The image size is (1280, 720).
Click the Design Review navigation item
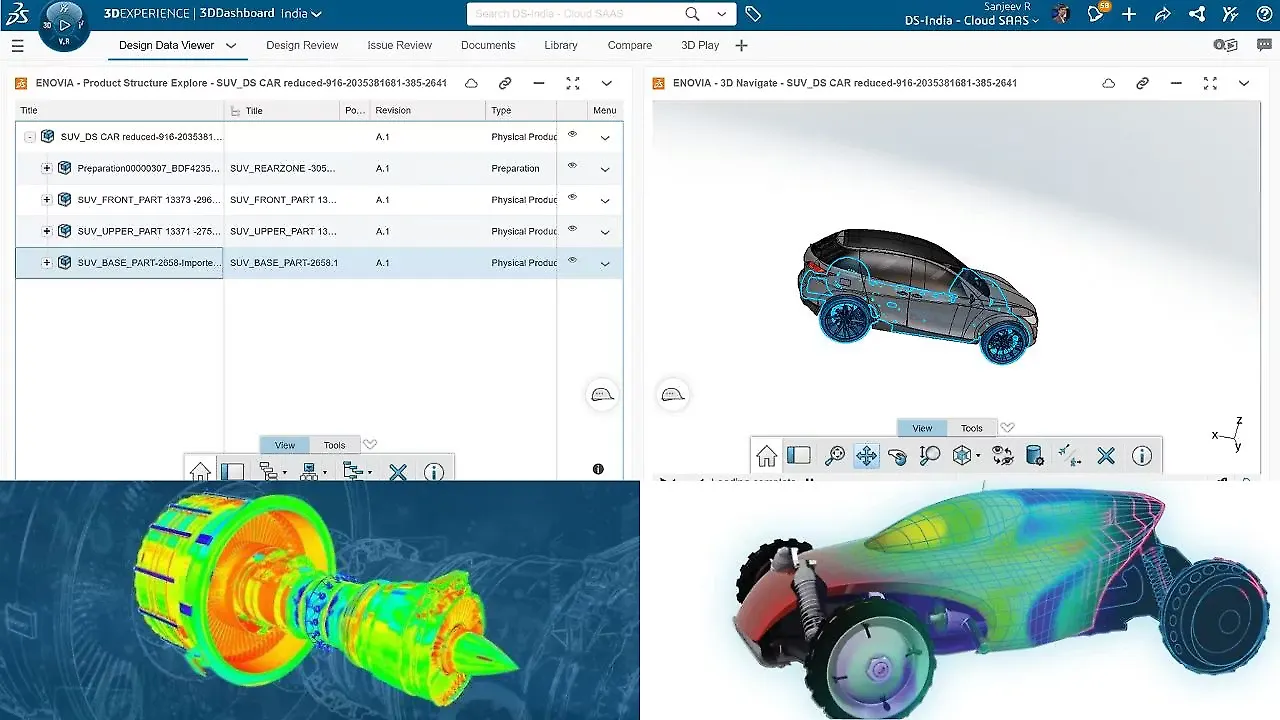click(x=302, y=45)
